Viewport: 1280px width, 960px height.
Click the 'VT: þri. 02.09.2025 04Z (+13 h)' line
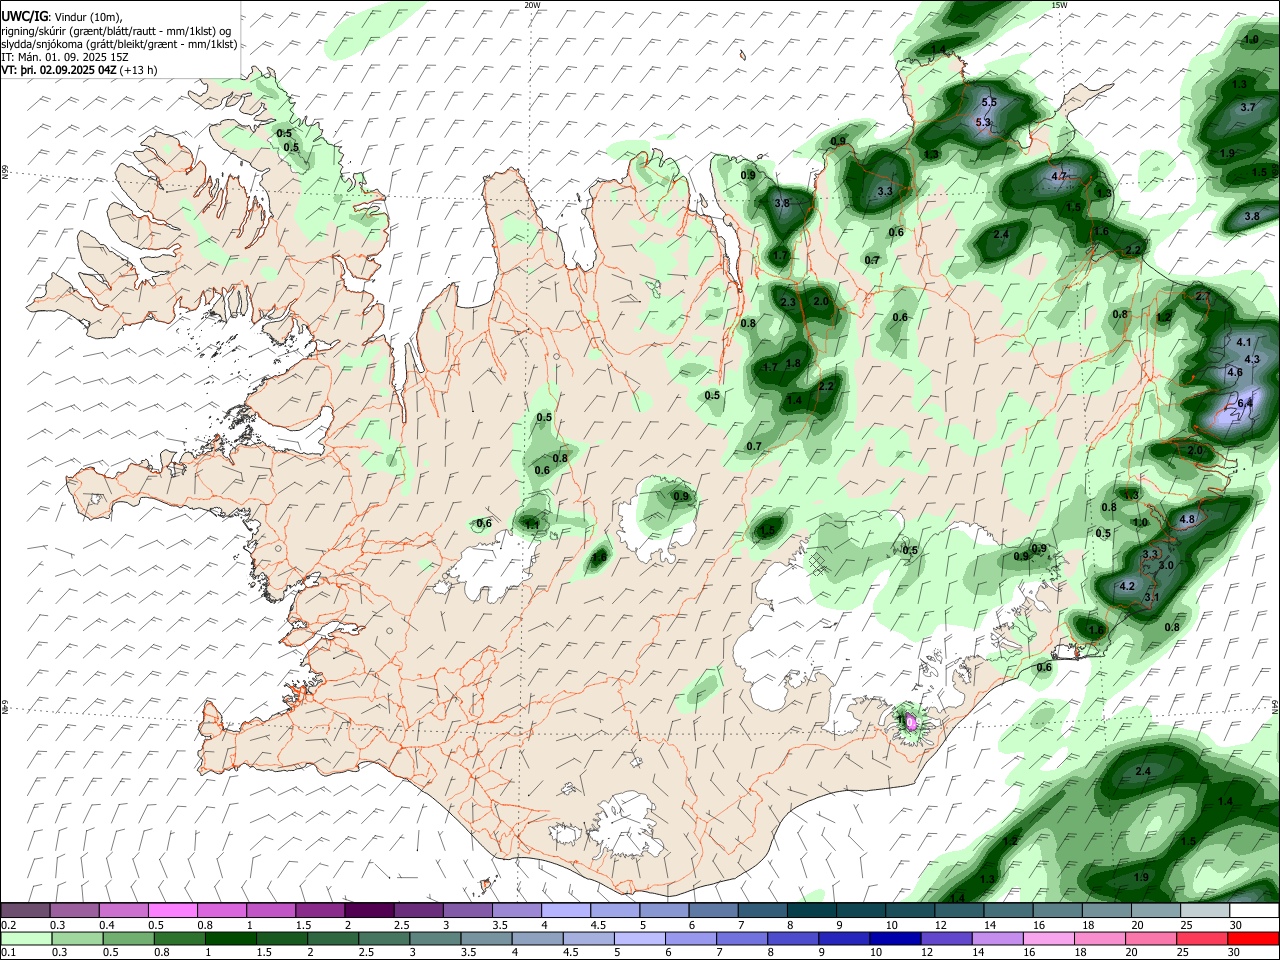pos(79,70)
